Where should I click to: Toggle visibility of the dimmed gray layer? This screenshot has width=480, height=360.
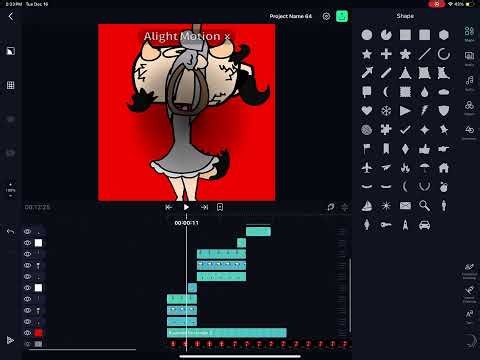tap(27, 344)
